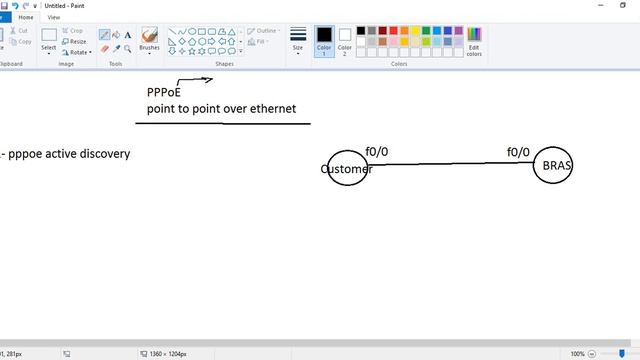Choose the Curve shape

(x=182, y=32)
